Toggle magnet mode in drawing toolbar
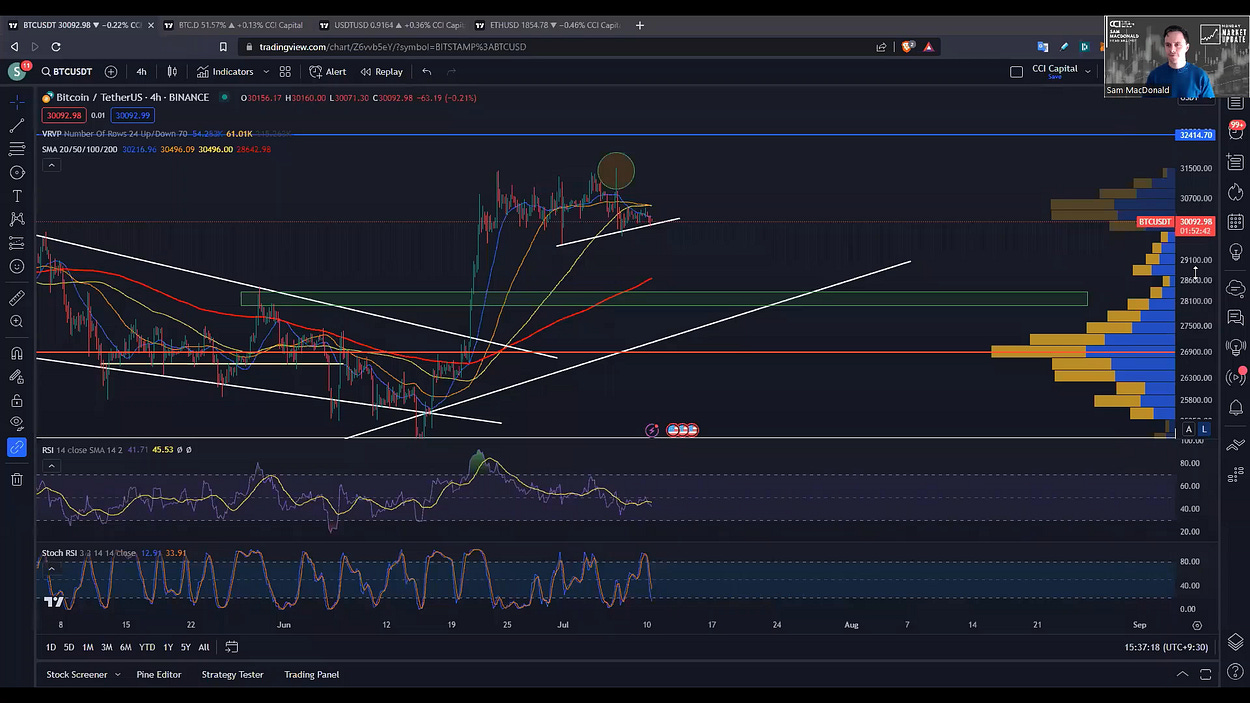Screen dimensions: 1250x703 (x=17, y=351)
